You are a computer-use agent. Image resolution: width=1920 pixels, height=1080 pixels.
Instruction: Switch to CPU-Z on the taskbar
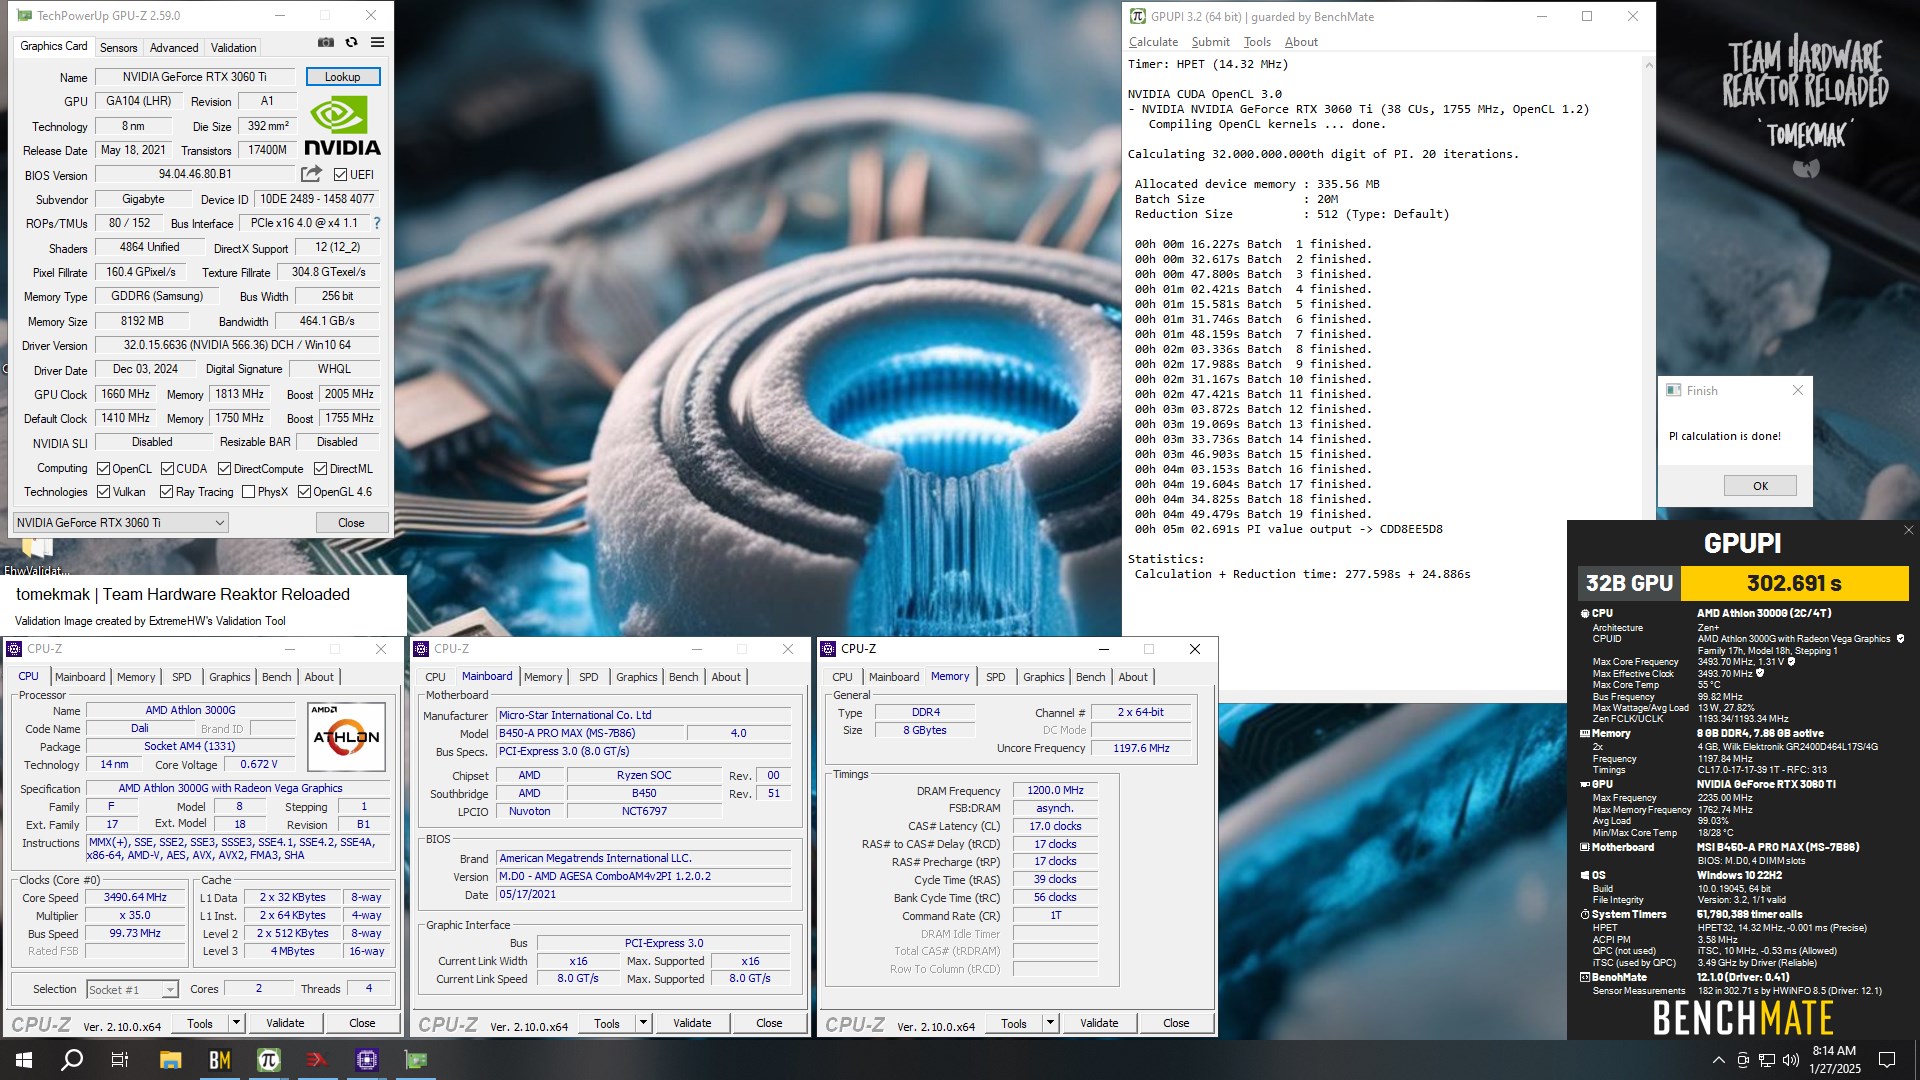tap(366, 1060)
